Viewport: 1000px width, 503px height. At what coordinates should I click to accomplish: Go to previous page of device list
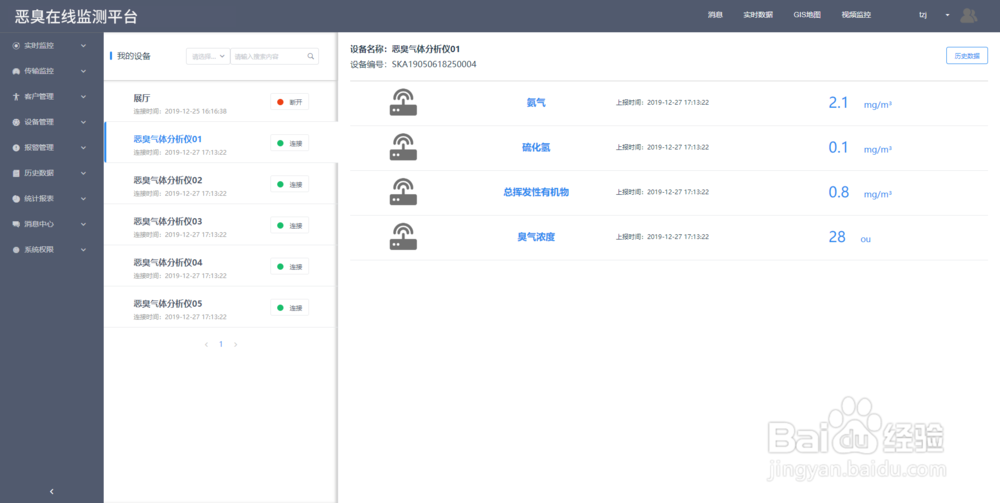[206, 344]
